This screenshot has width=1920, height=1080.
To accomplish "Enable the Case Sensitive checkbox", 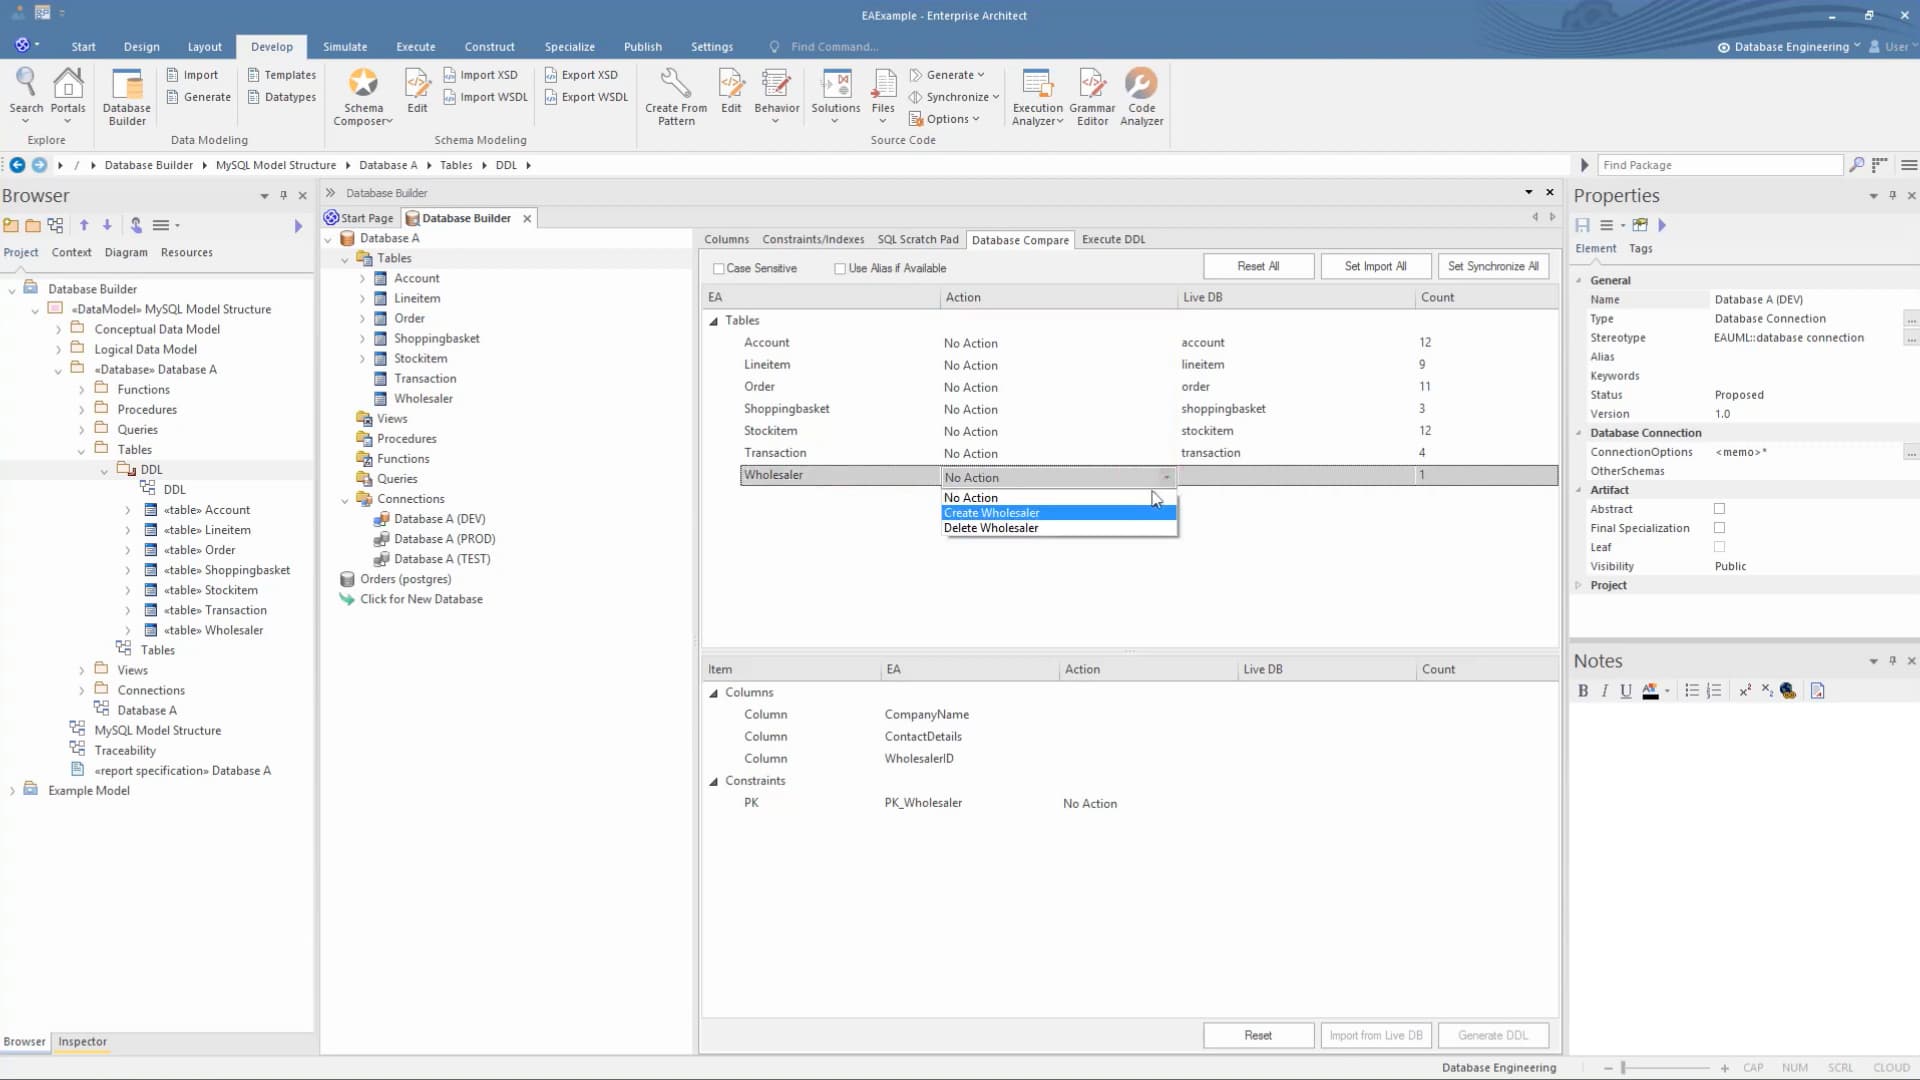I will [718, 268].
